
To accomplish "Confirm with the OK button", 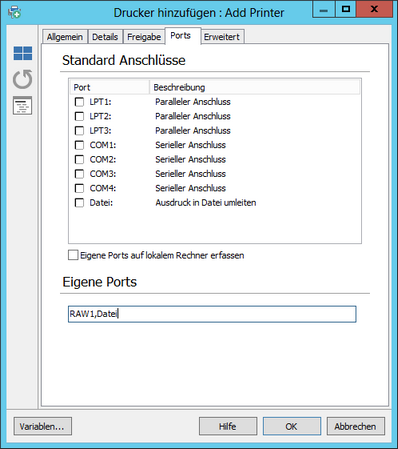I will pyautogui.click(x=292, y=426).
